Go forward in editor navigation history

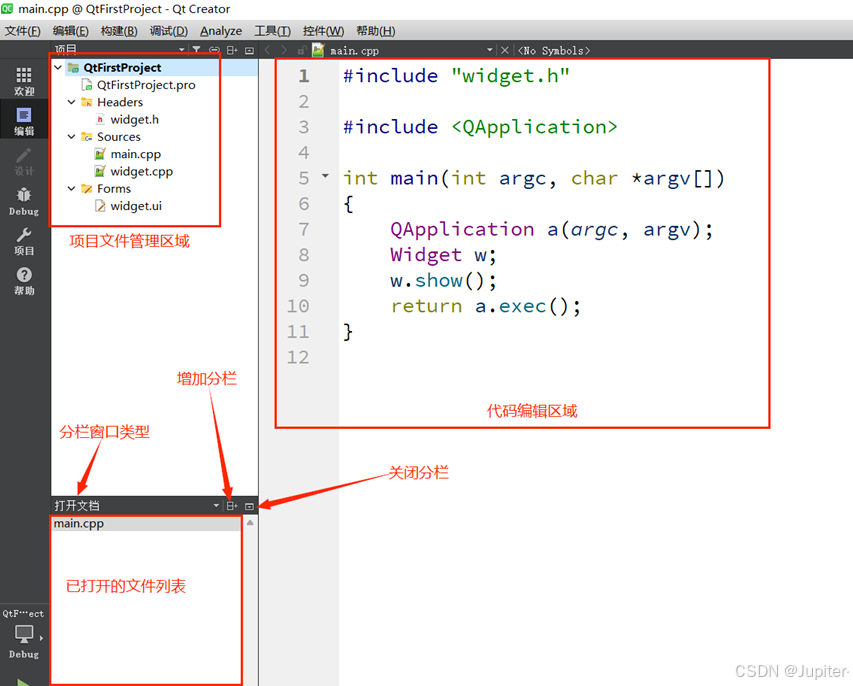tap(283, 50)
